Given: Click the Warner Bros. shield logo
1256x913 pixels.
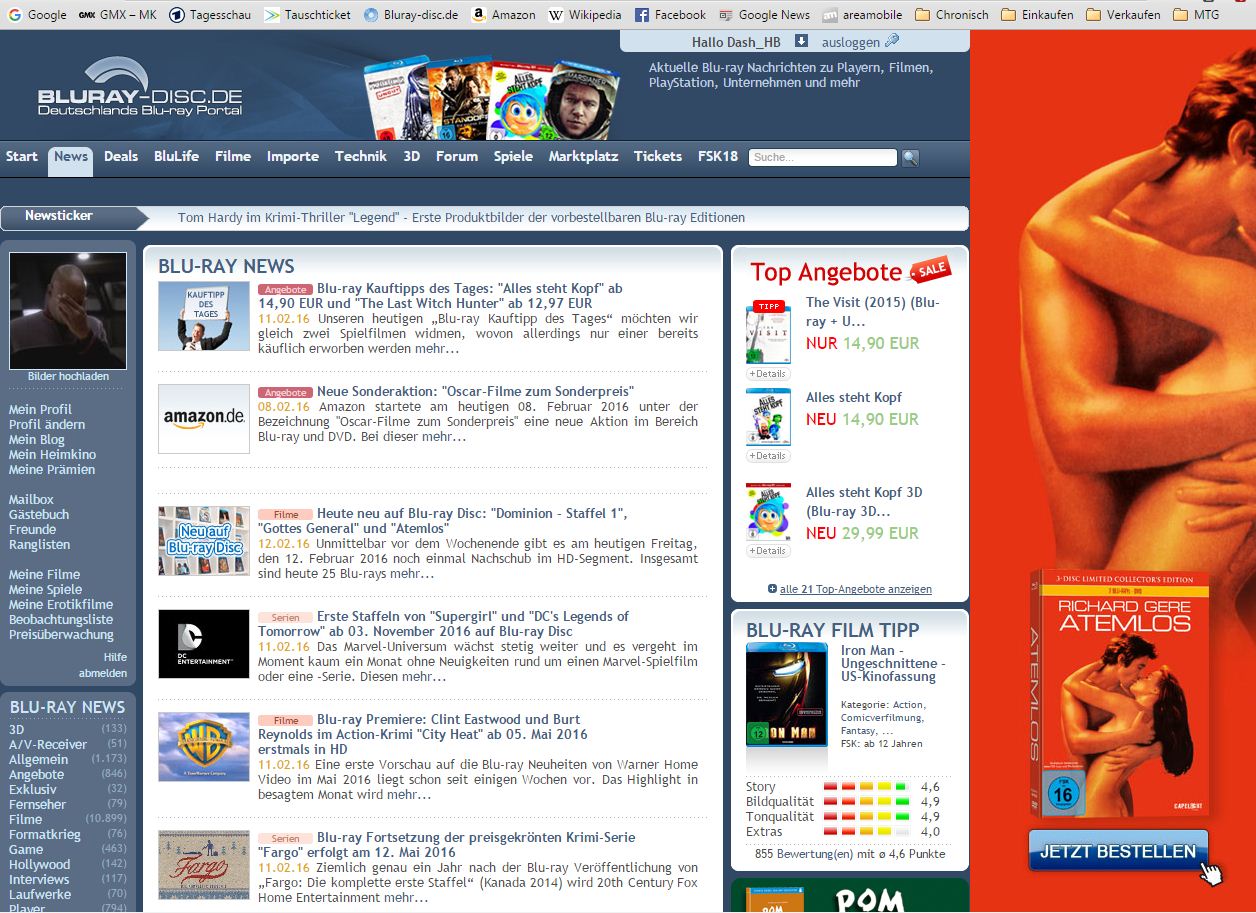Looking at the screenshot, I should coord(204,747).
